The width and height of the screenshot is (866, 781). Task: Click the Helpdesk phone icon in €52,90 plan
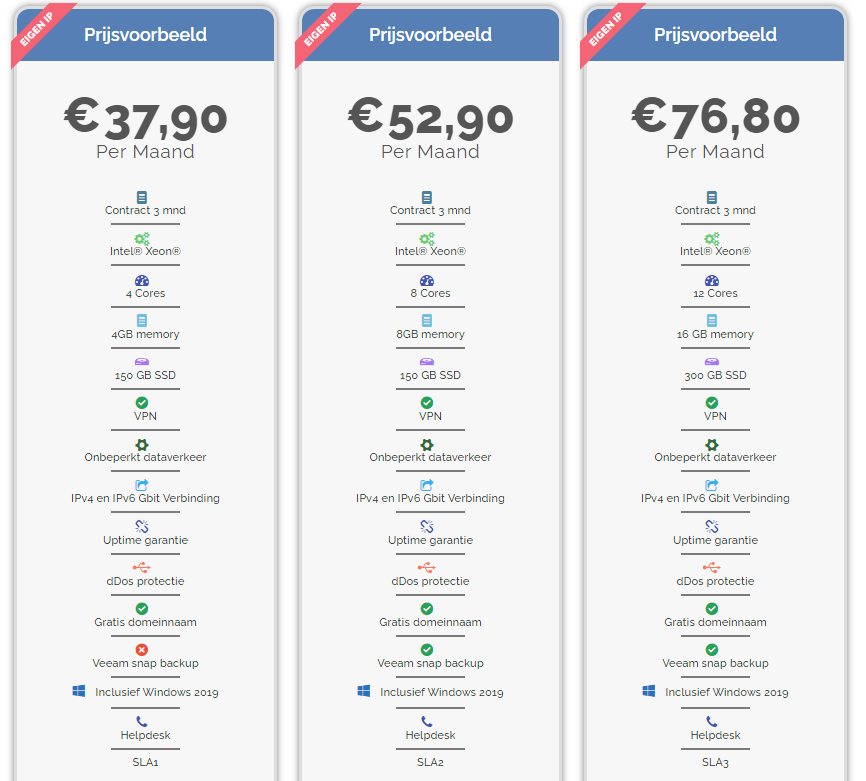(427, 721)
